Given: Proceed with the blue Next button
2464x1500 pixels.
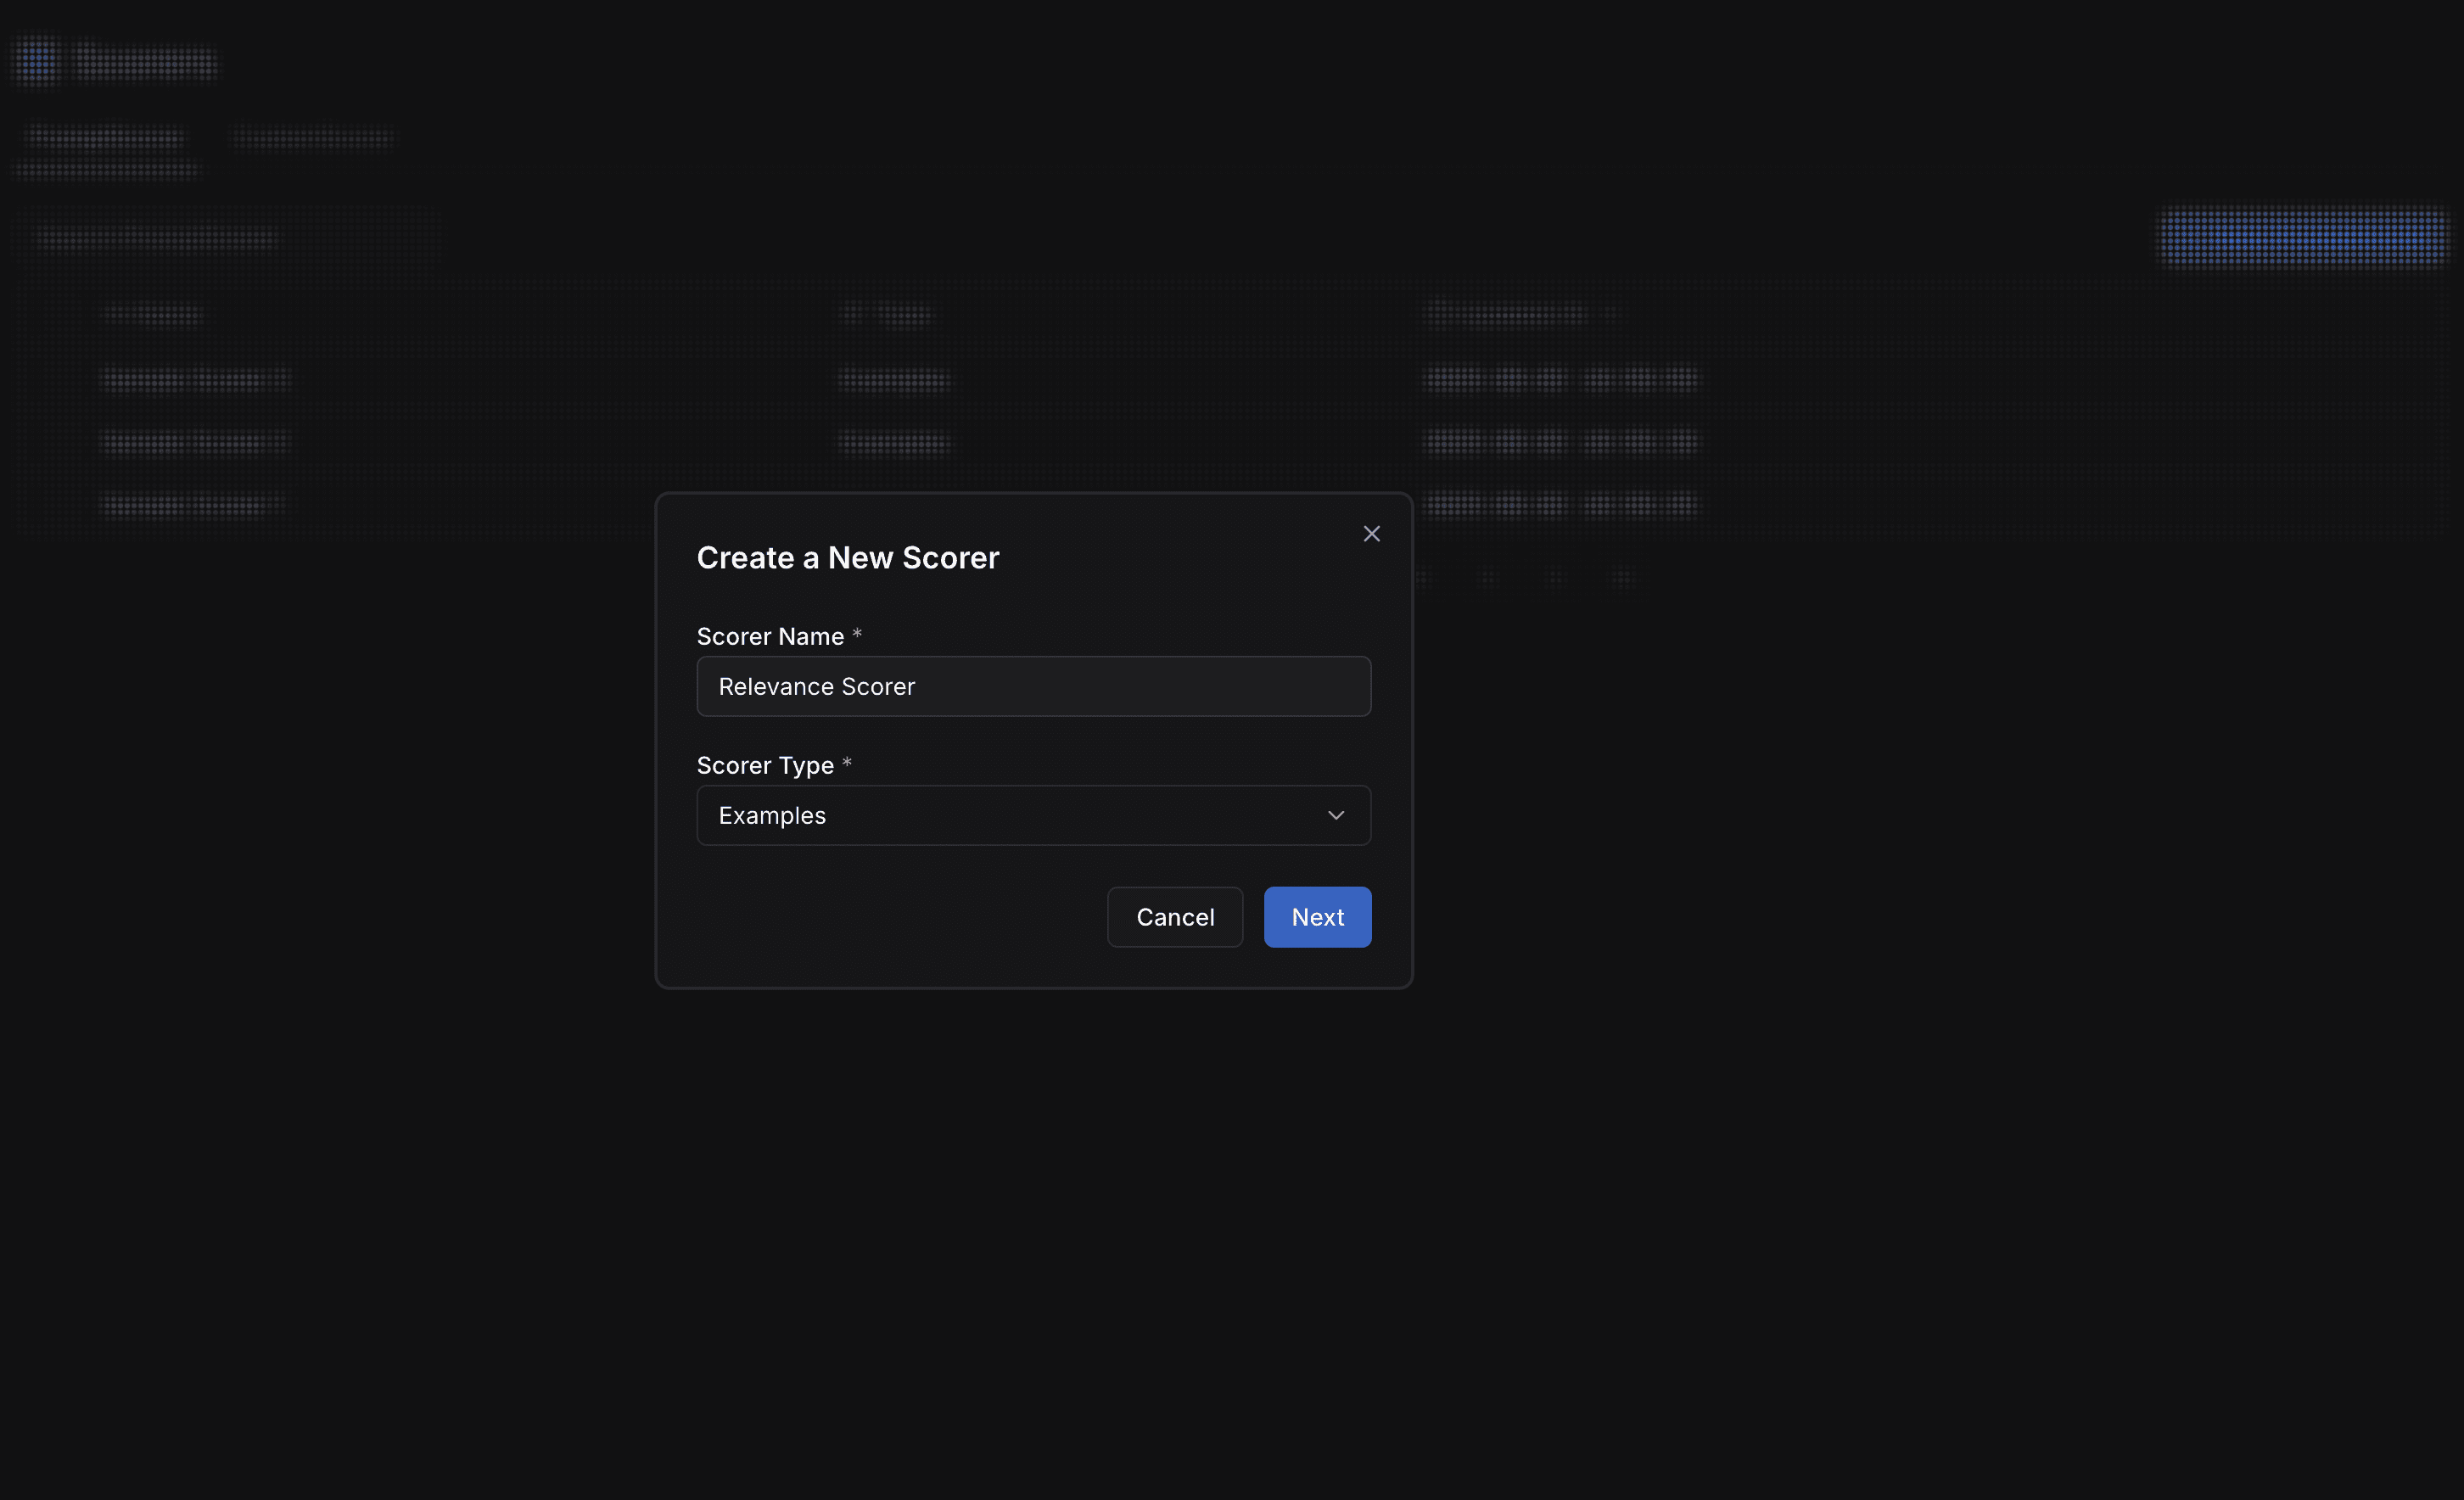Looking at the screenshot, I should (1316, 917).
